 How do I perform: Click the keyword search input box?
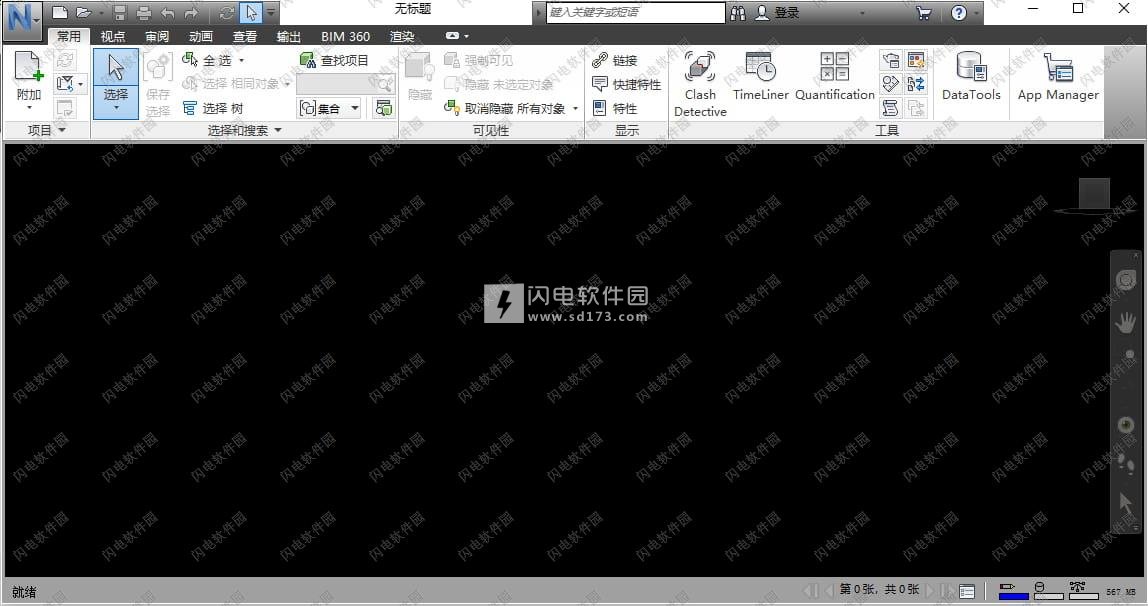(636, 12)
